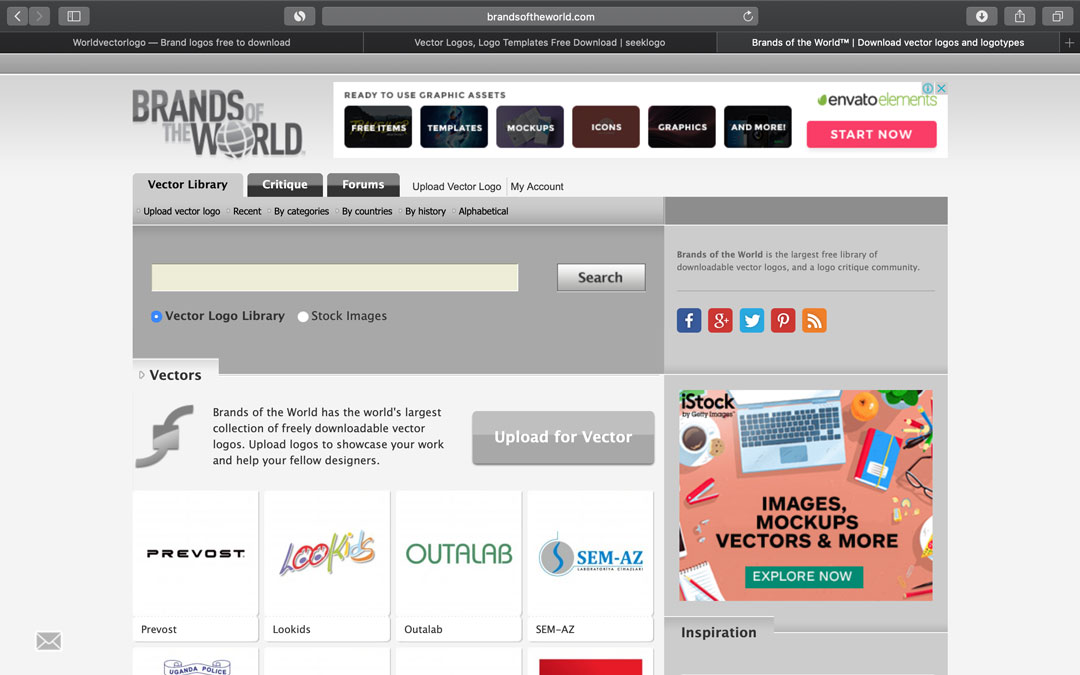Go forward with Safari's forward arrow
The width and height of the screenshot is (1080, 675).
(39, 16)
